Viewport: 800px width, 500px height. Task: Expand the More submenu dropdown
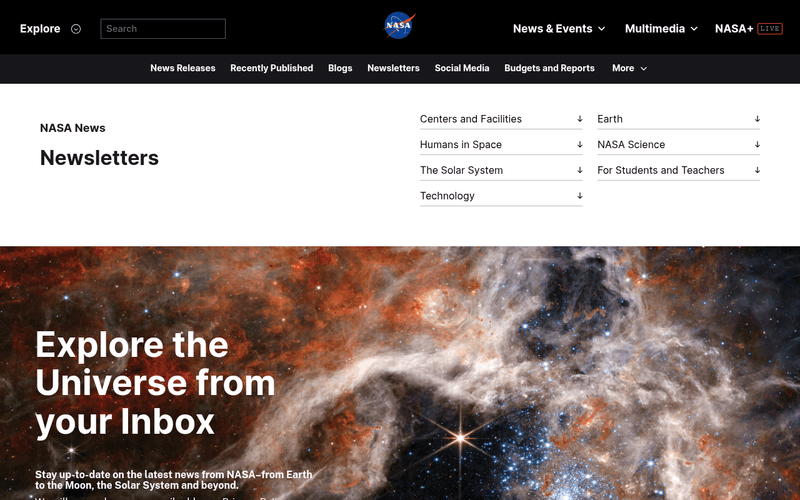(629, 68)
